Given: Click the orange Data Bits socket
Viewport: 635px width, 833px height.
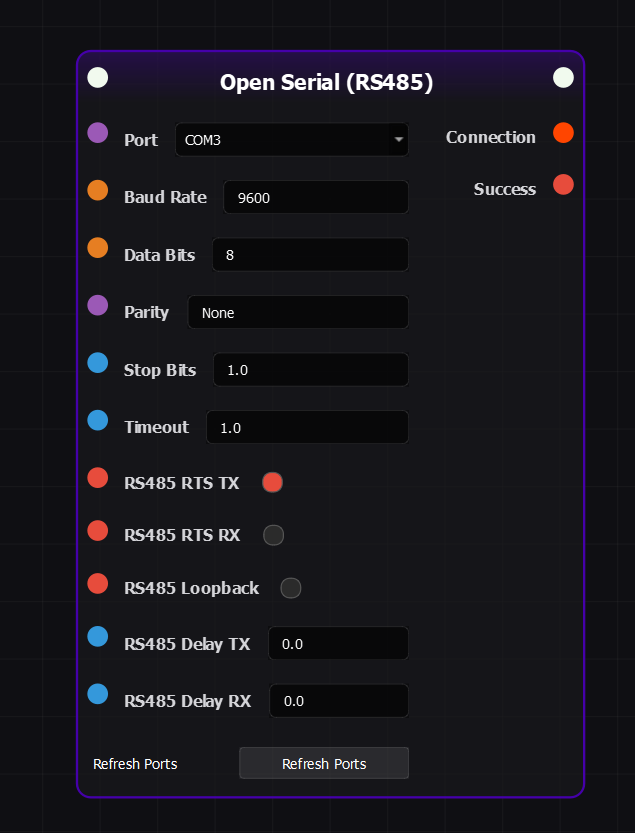Looking at the screenshot, I should click(x=98, y=248).
